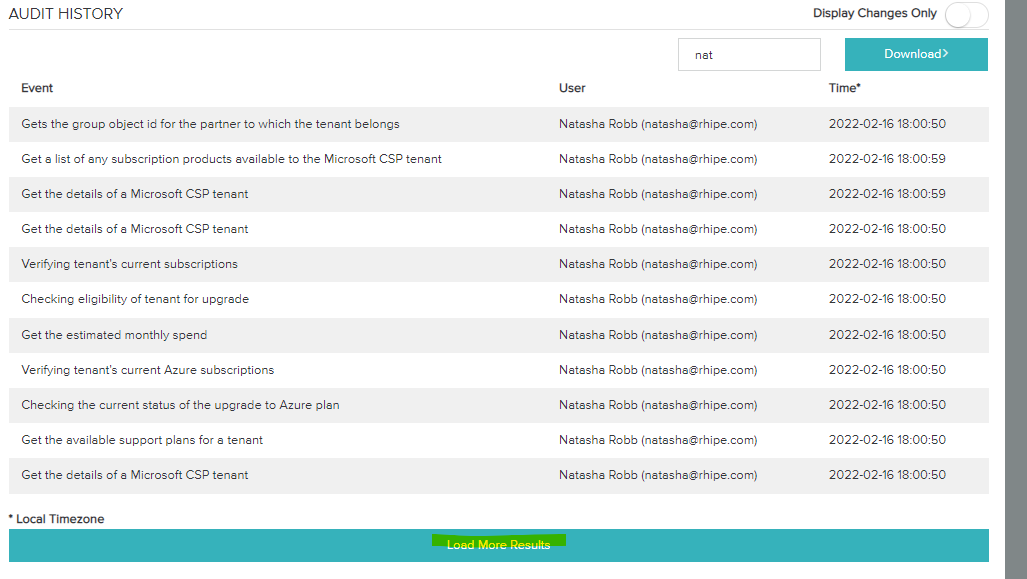1027x579 pixels.
Task: Click Load More Results
Action: coord(498,544)
